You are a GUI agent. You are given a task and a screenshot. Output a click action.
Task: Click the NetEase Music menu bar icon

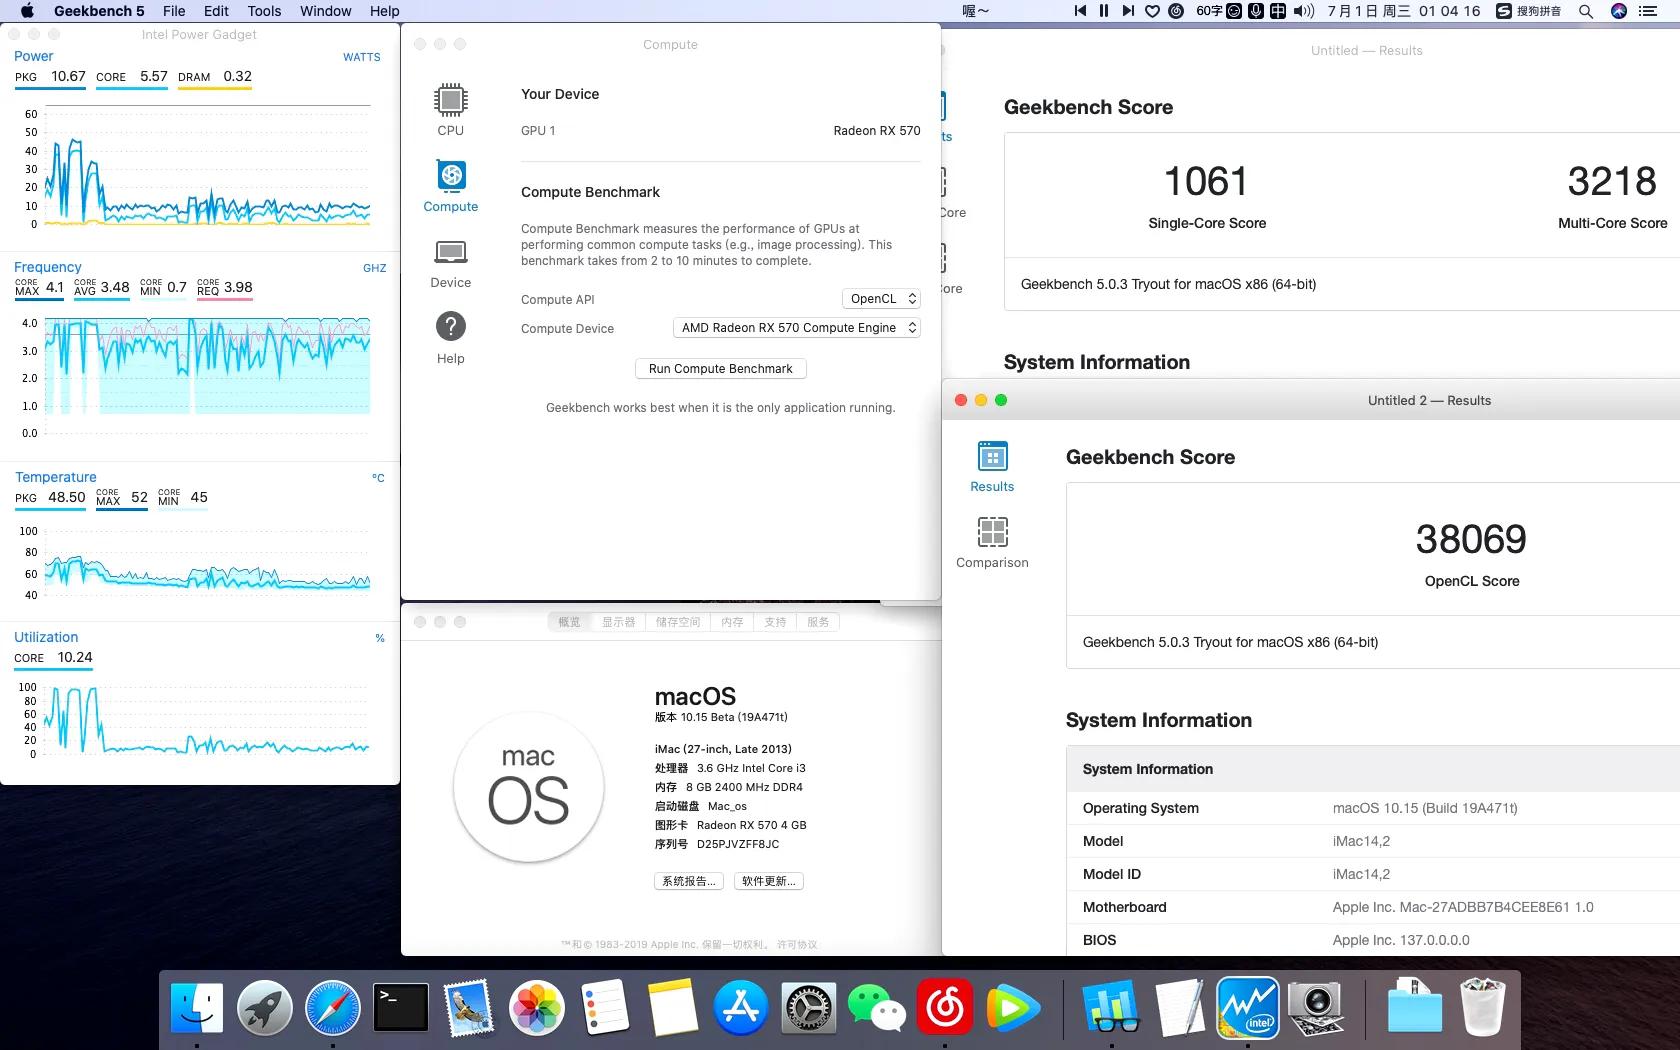[1177, 11]
